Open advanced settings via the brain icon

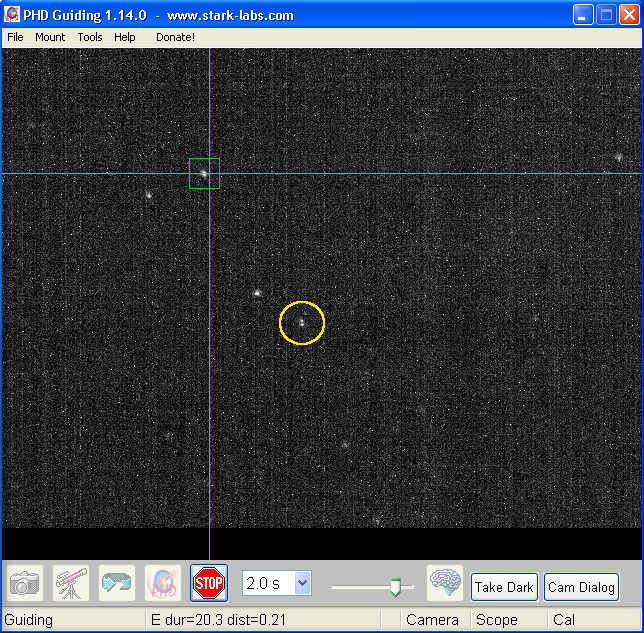point(445,582)
